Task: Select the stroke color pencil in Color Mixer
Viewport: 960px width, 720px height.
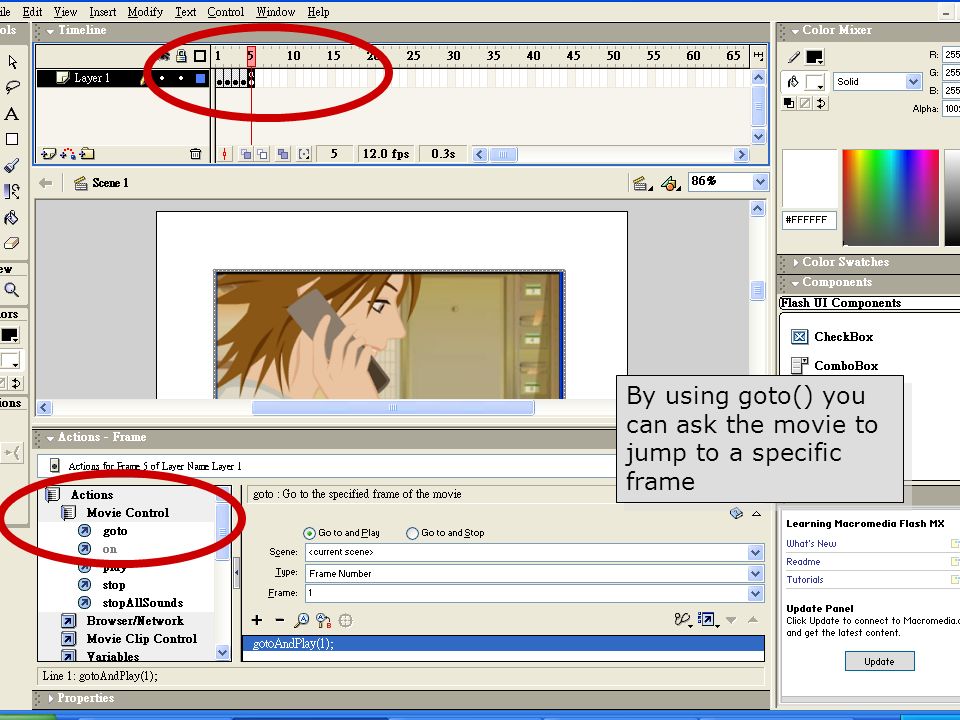Action: 793,57
